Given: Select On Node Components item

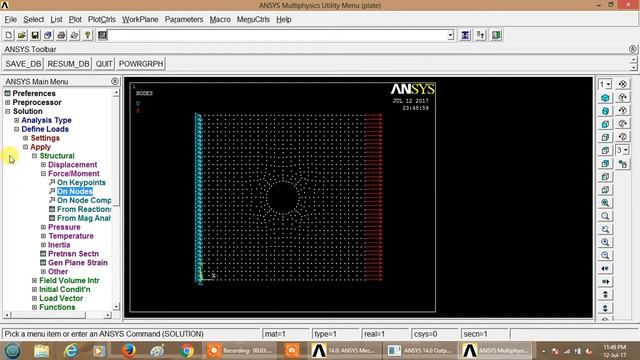Looking at the screenshot, I should coord(84,200).
